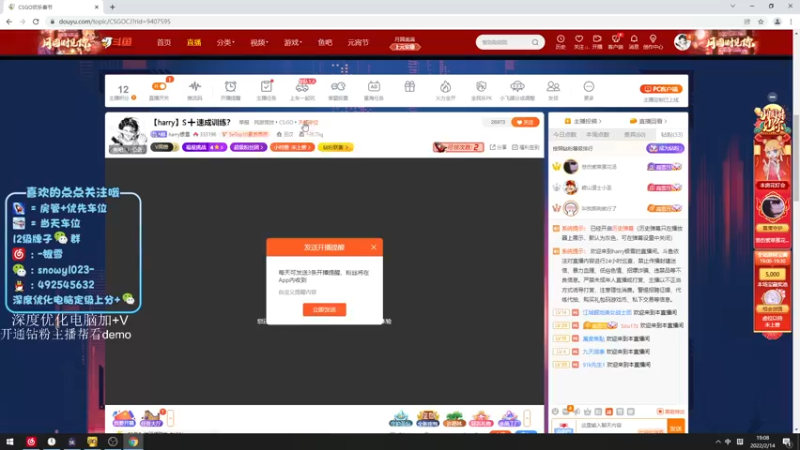Image resolution: width=800 pixels, height=450 pixels.
Task: Click the 分享 share link
Action: pyautogui.click(x=498, y=147)
